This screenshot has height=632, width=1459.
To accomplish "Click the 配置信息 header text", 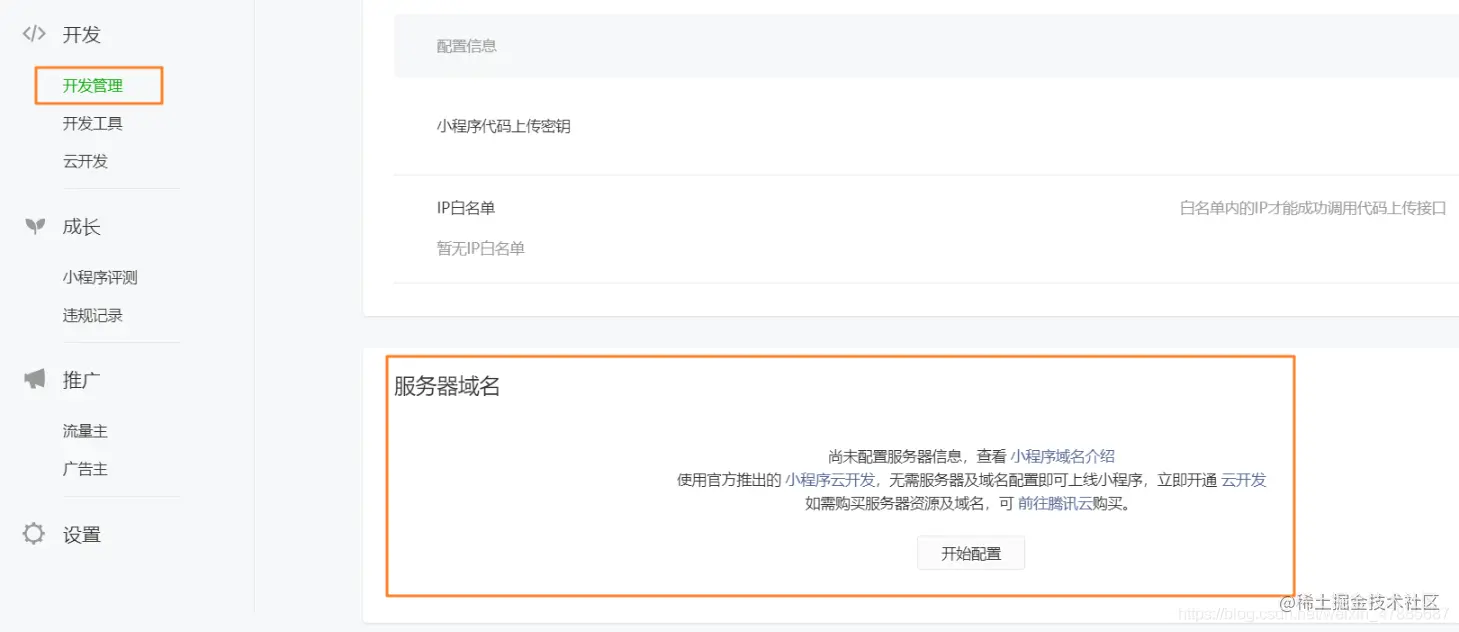I will [467, 46].
